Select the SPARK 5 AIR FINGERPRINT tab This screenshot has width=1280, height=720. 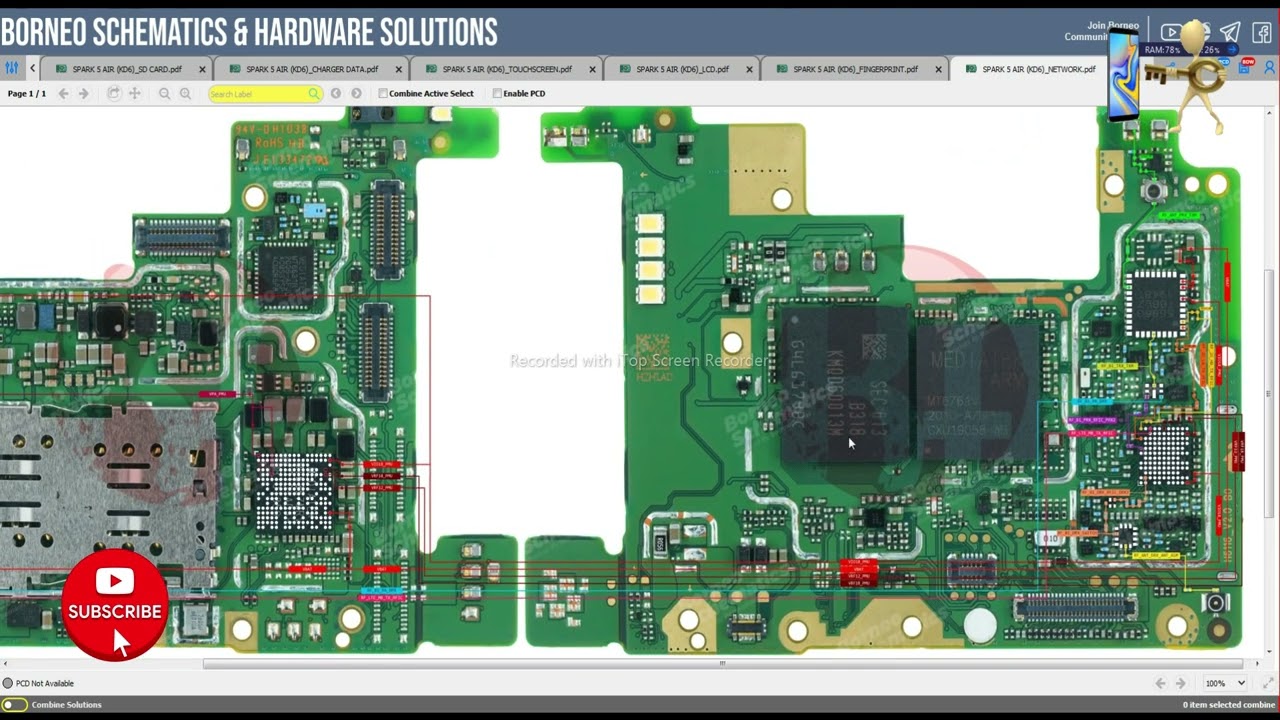tap(855, 70)
